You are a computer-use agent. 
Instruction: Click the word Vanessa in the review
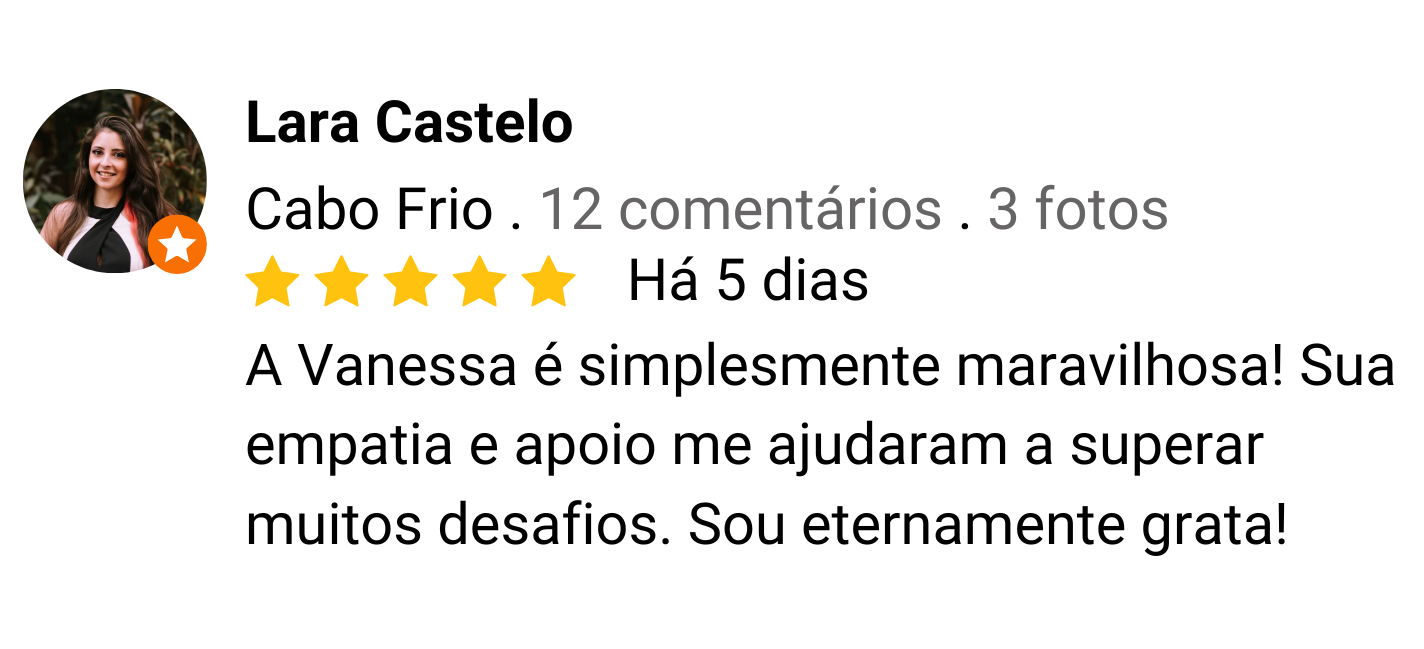pyautogui.click(x=408, y=367)
